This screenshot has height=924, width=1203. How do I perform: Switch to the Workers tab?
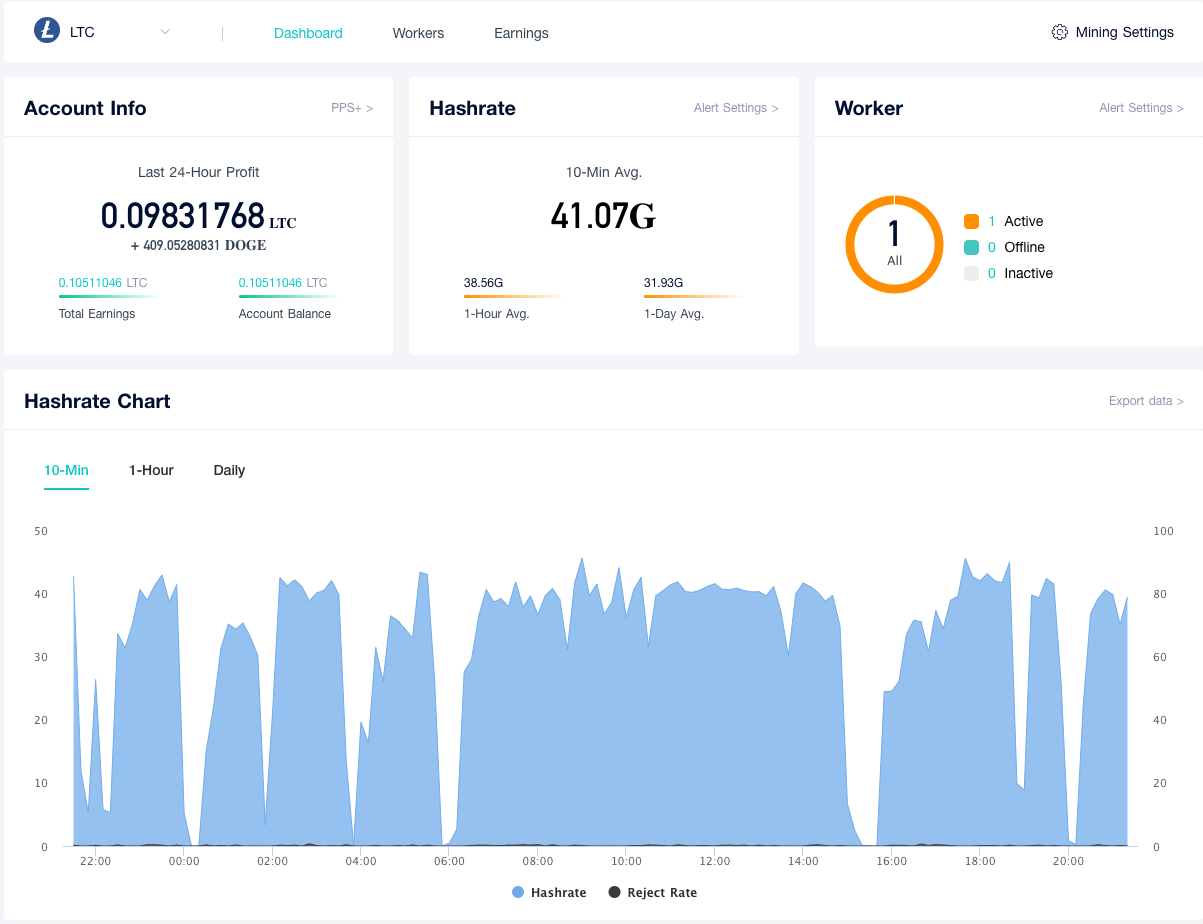[x=418, y=33]
